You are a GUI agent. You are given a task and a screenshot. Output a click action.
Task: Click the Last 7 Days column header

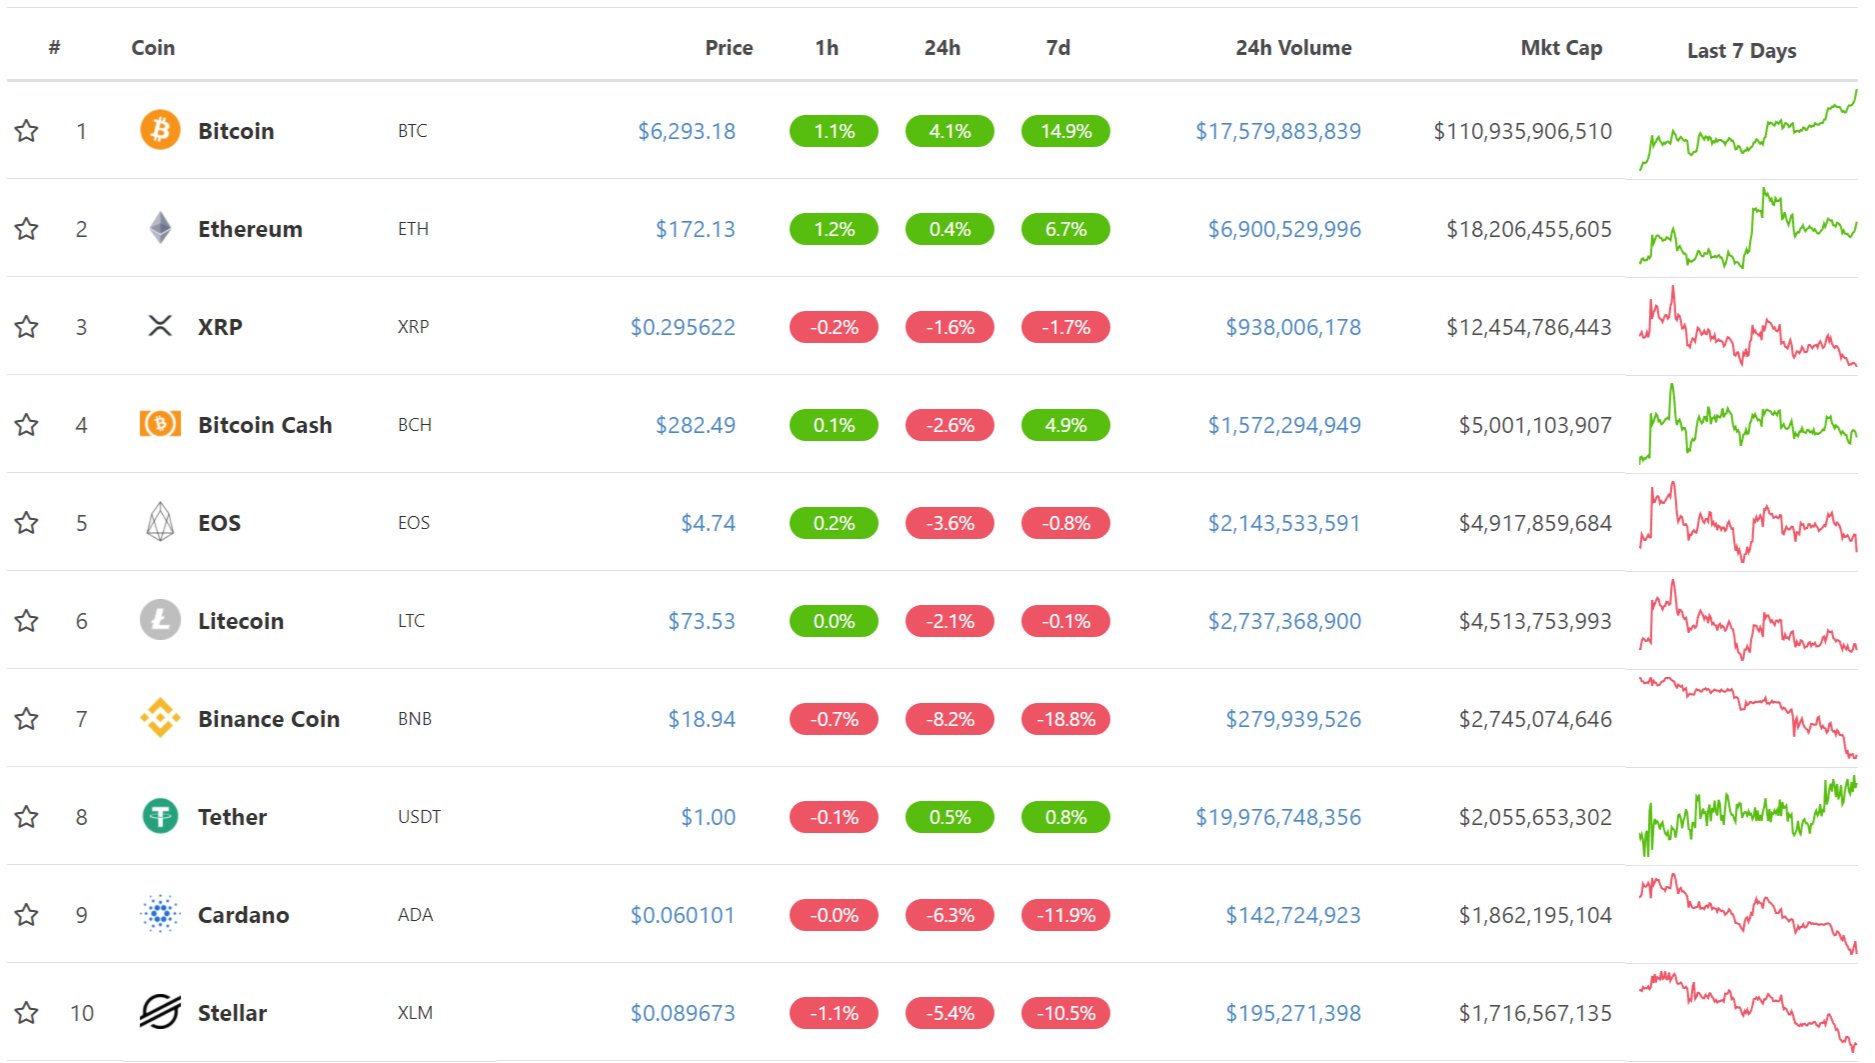point(1741,50)
